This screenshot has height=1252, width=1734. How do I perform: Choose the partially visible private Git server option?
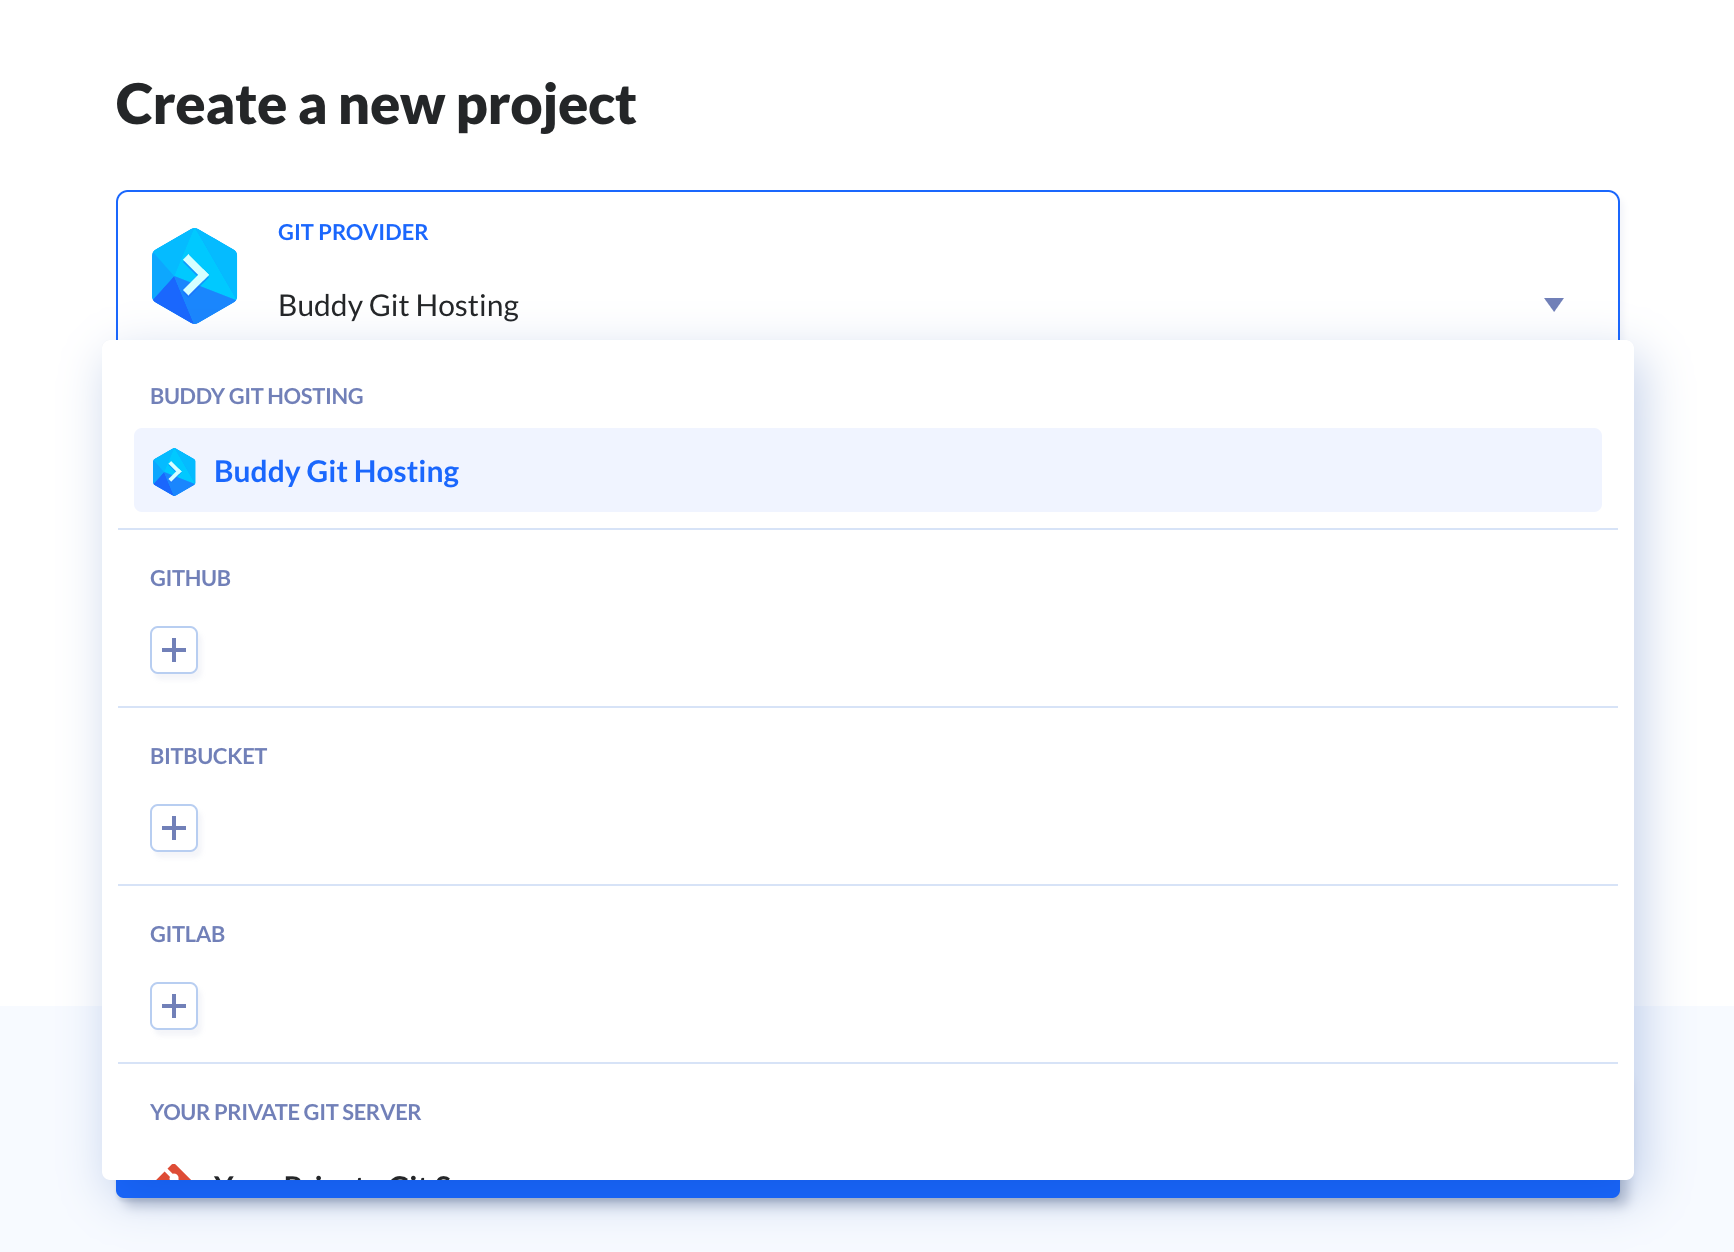[x=867, y=1172]
